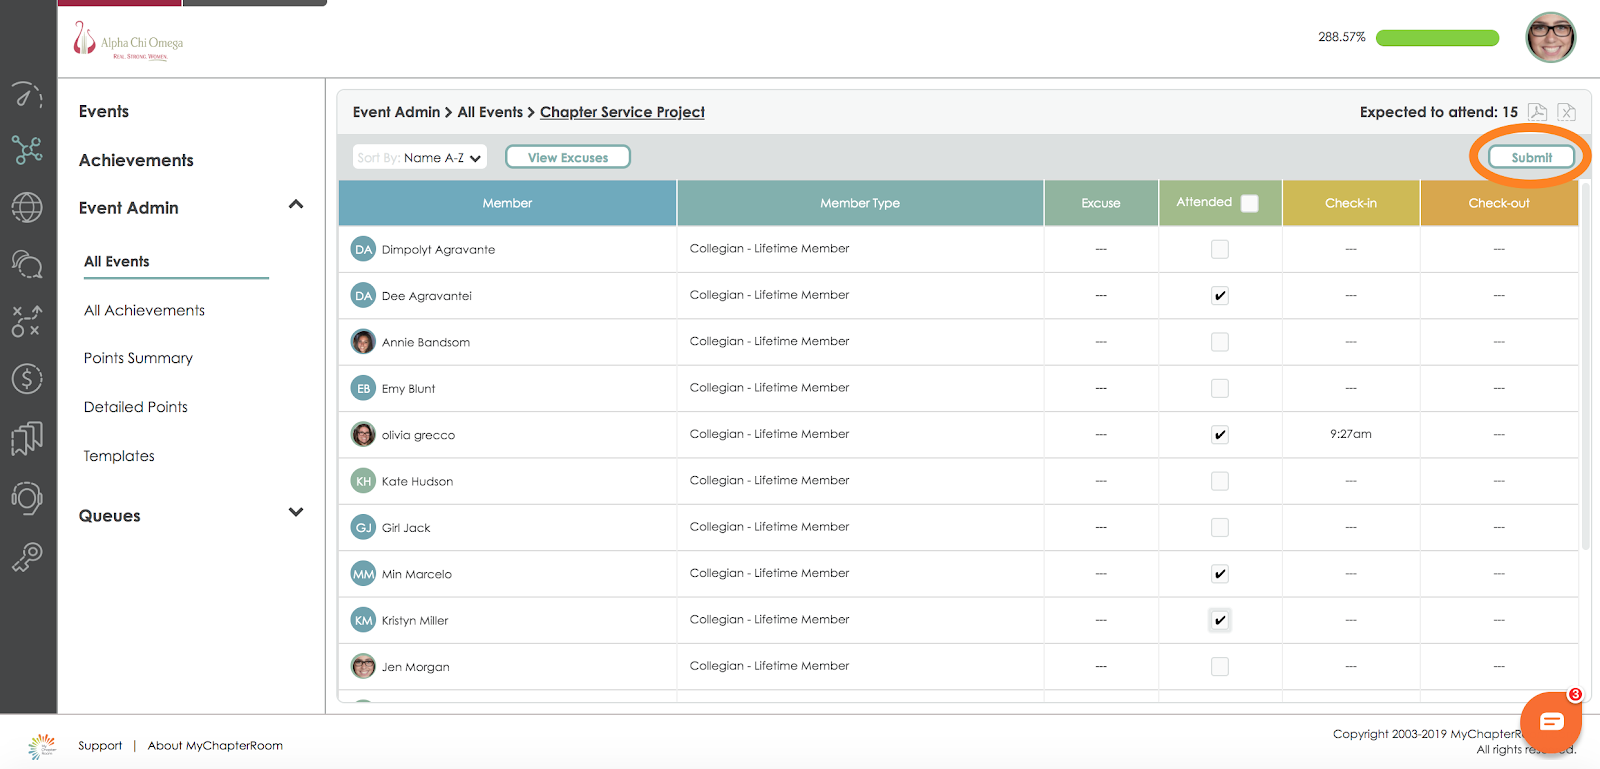Uncheck Attended for olivia grecco
The image size is (1600, 769).
1220,434
